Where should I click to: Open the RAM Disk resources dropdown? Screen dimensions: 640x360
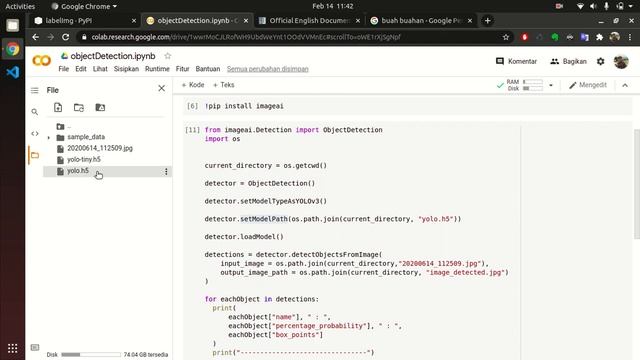pyautogui.click(x=551, y=85)
